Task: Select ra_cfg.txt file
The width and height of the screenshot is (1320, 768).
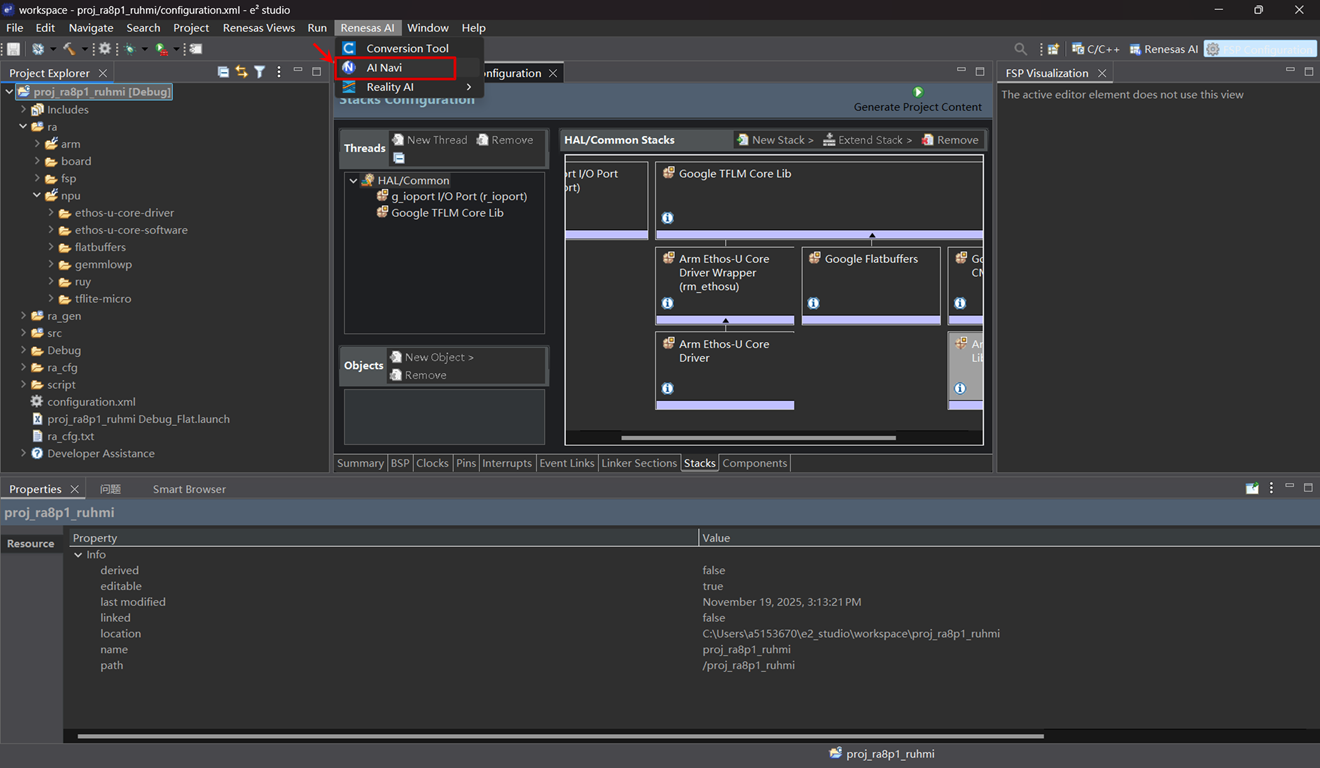Action: [x=62, y=436]
